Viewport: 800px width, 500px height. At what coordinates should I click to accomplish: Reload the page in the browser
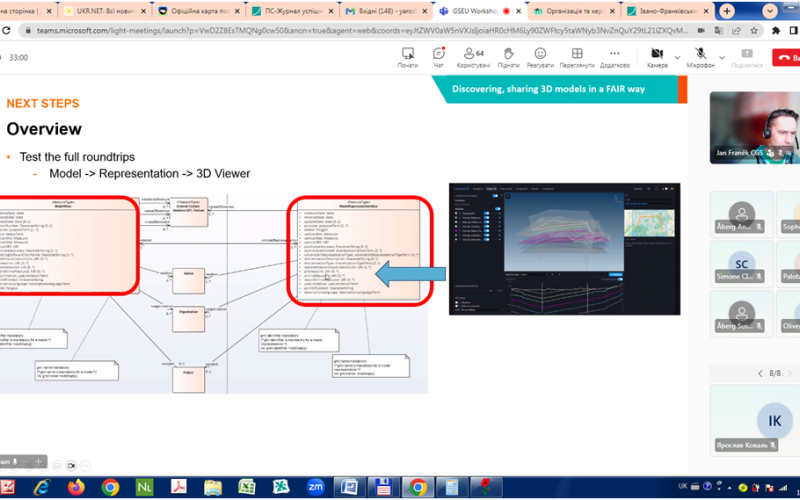(6, 31)
